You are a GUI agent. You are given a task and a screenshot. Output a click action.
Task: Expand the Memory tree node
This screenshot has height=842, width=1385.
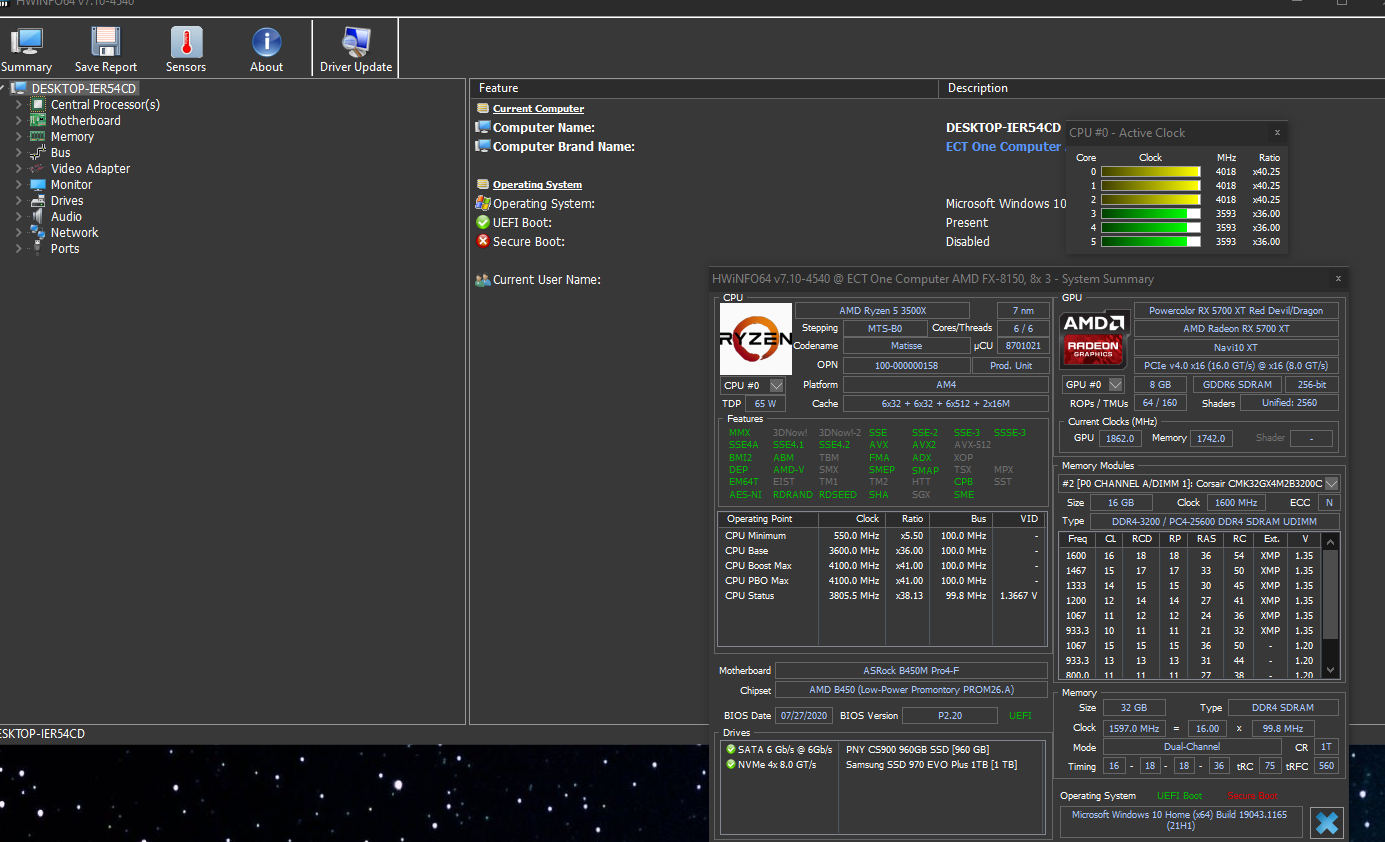(x=18, y=136)
